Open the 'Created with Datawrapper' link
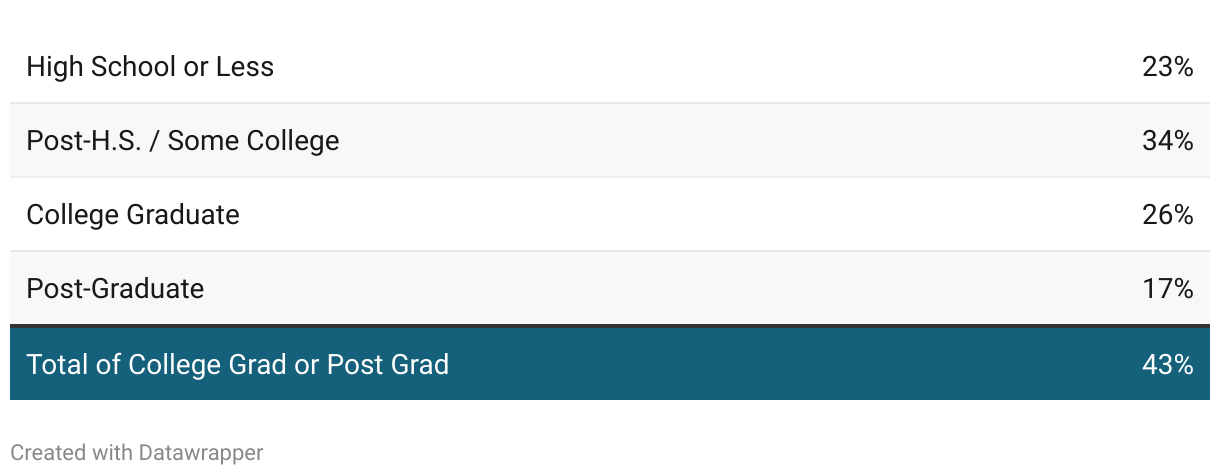The height and width of the screenshot is (476, 1220). (x=137, y=453)
